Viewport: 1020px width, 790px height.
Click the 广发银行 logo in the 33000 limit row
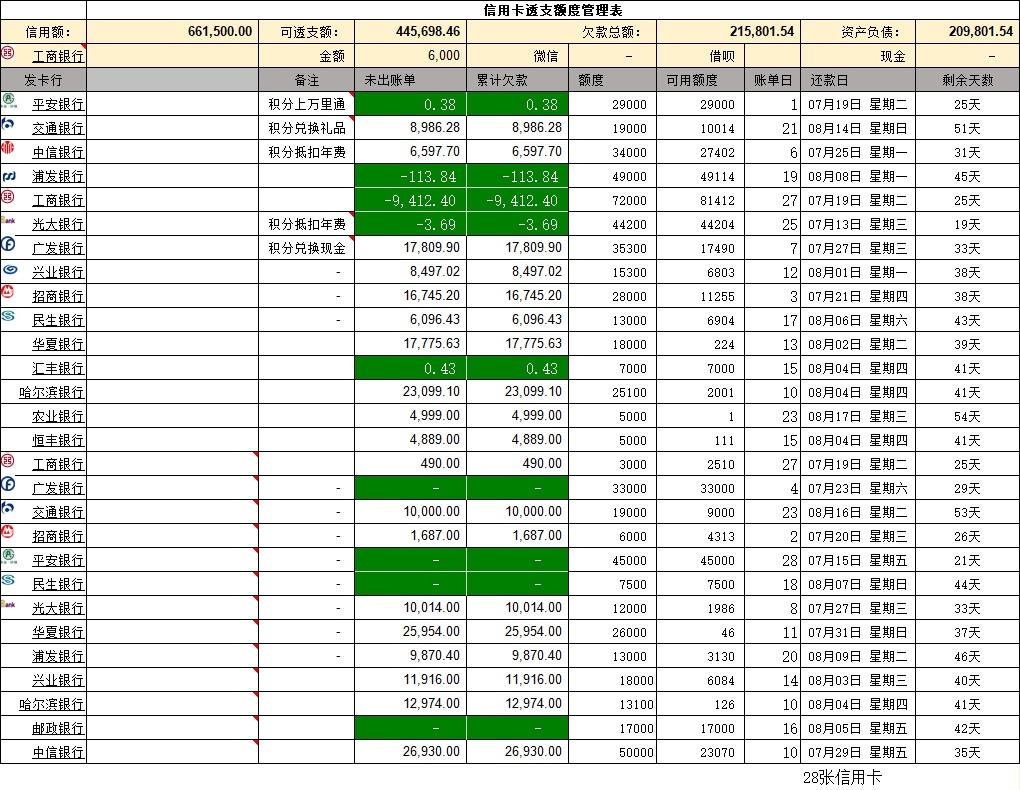8,484
